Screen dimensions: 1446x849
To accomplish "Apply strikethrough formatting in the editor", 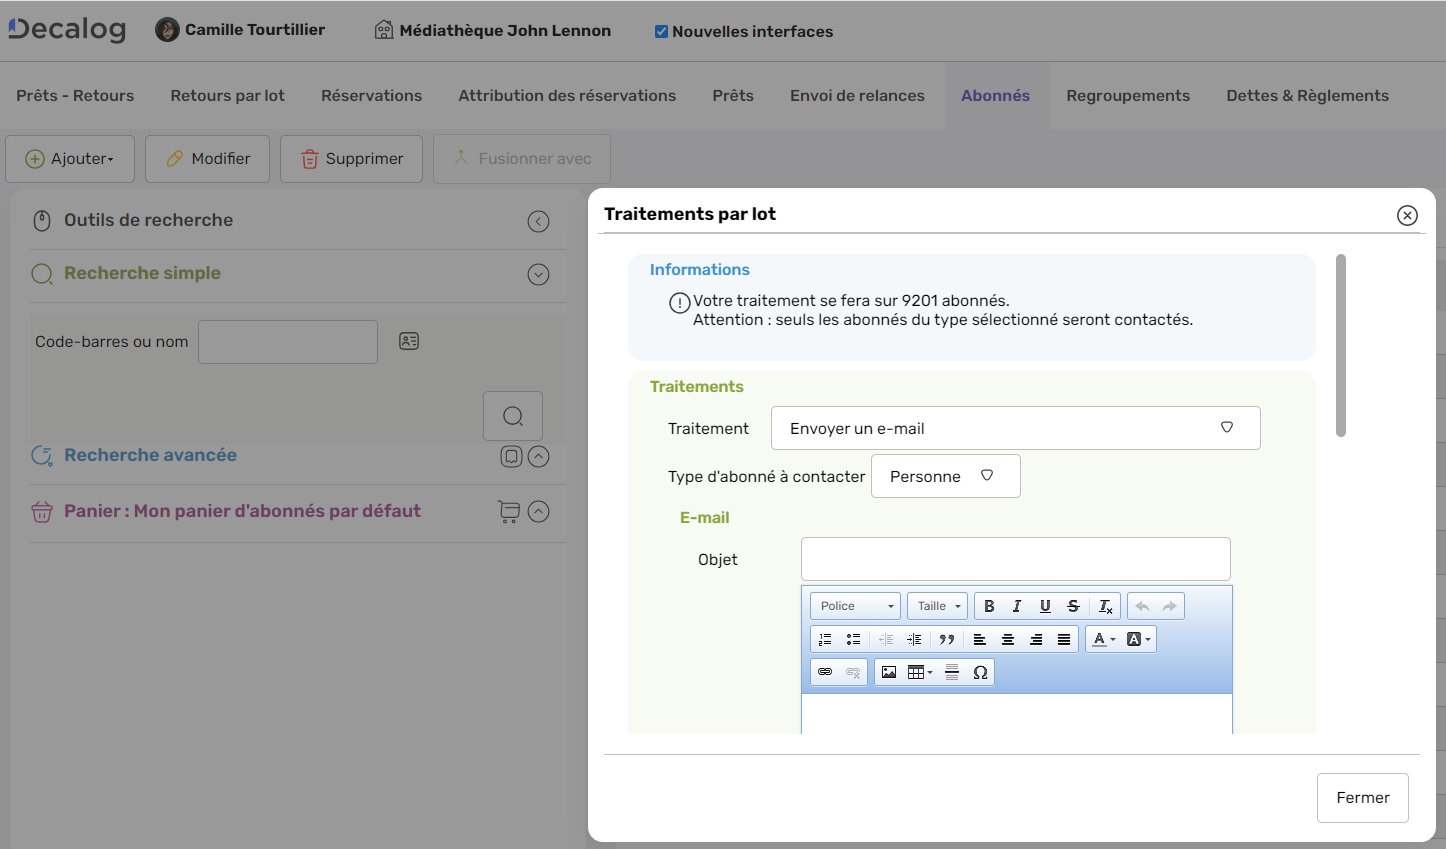I will pyautogui.click(x=1073, y=605).
